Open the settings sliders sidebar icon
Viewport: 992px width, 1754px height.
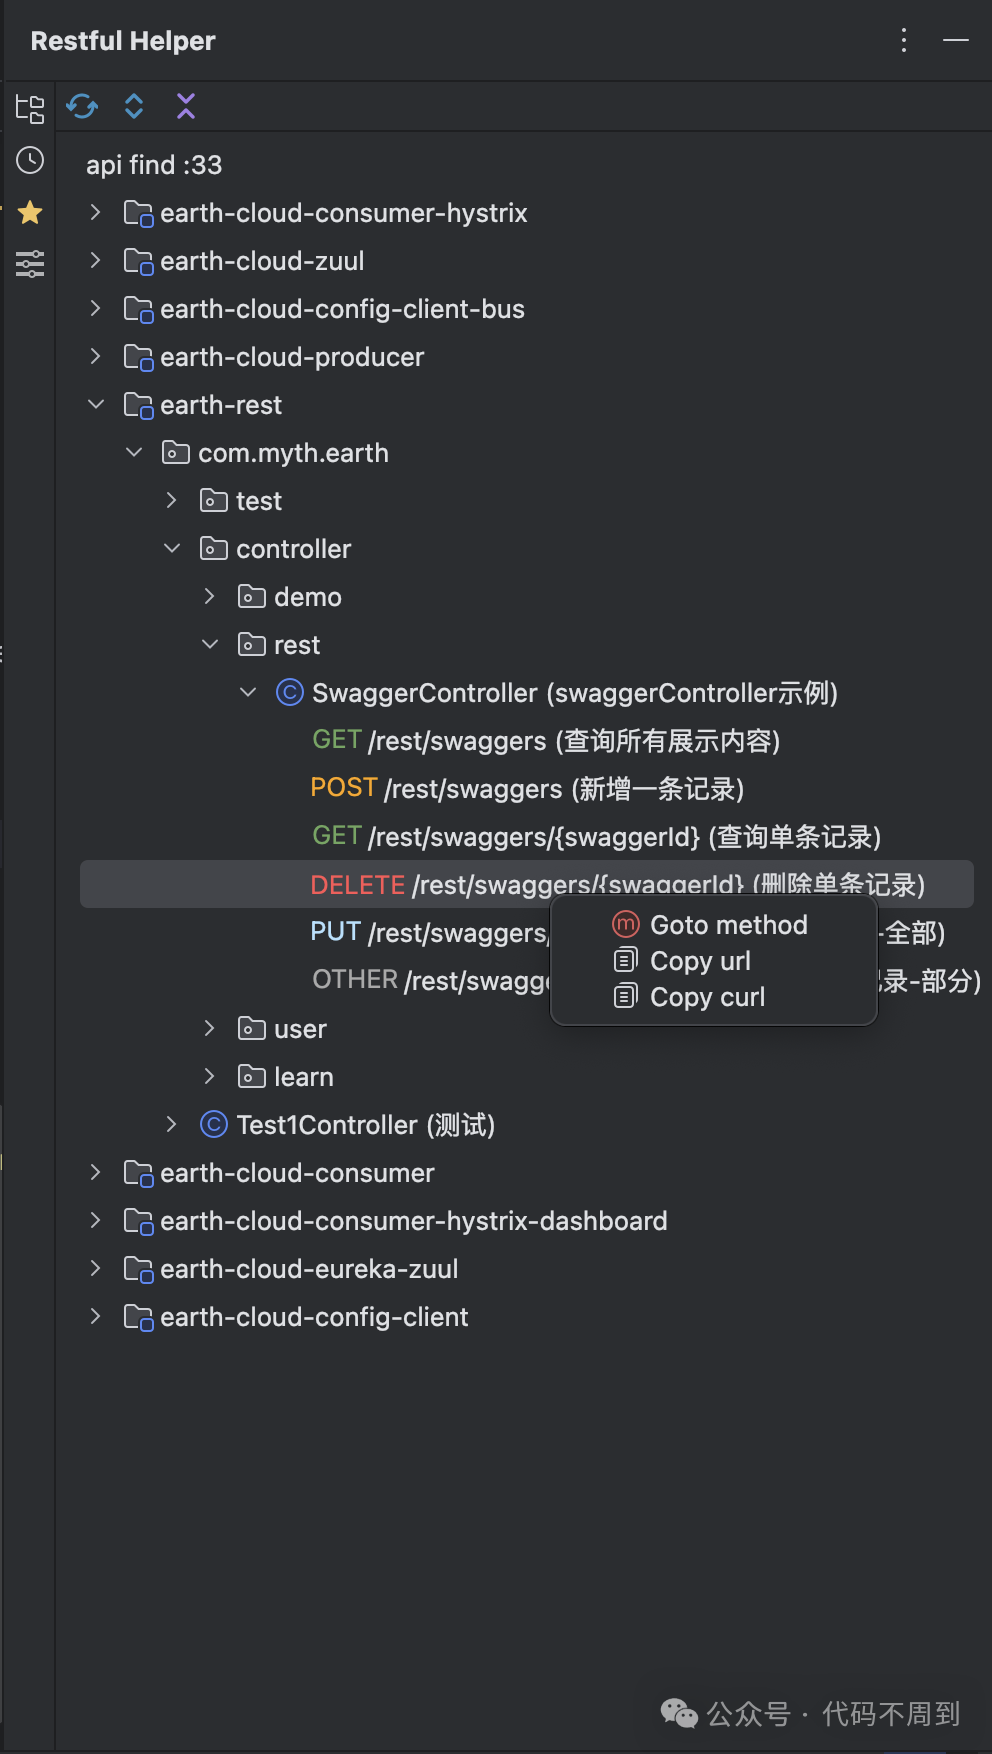tap(30, 263)
